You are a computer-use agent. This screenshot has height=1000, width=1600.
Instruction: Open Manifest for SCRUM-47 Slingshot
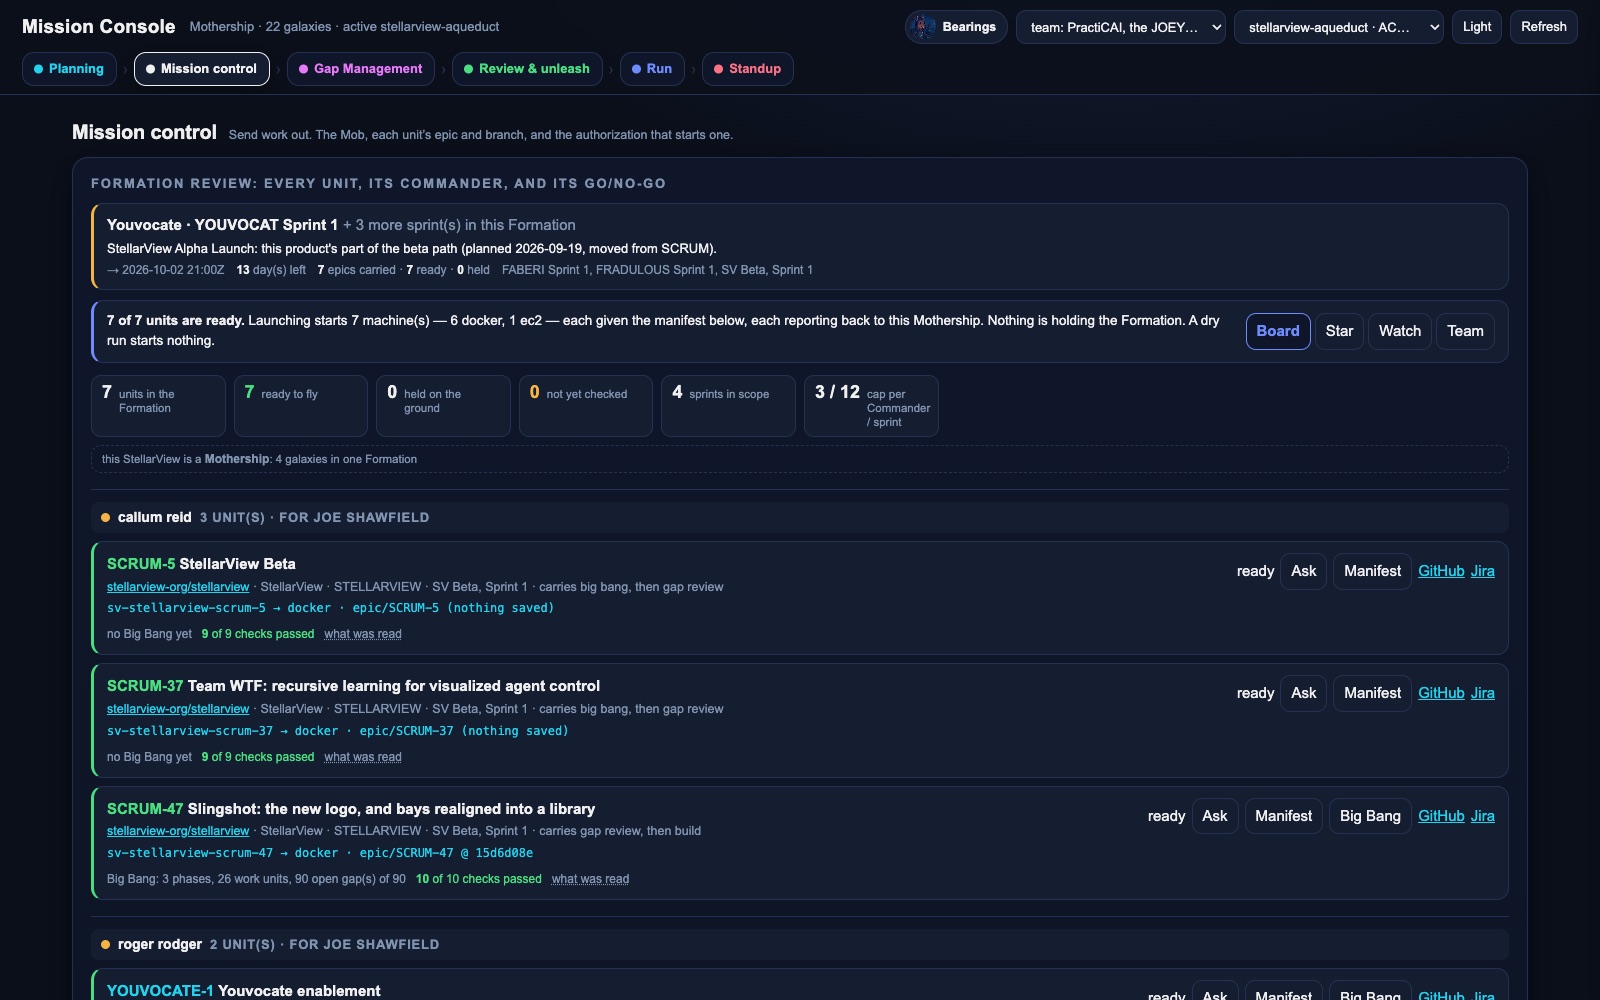pos(1284,816)
